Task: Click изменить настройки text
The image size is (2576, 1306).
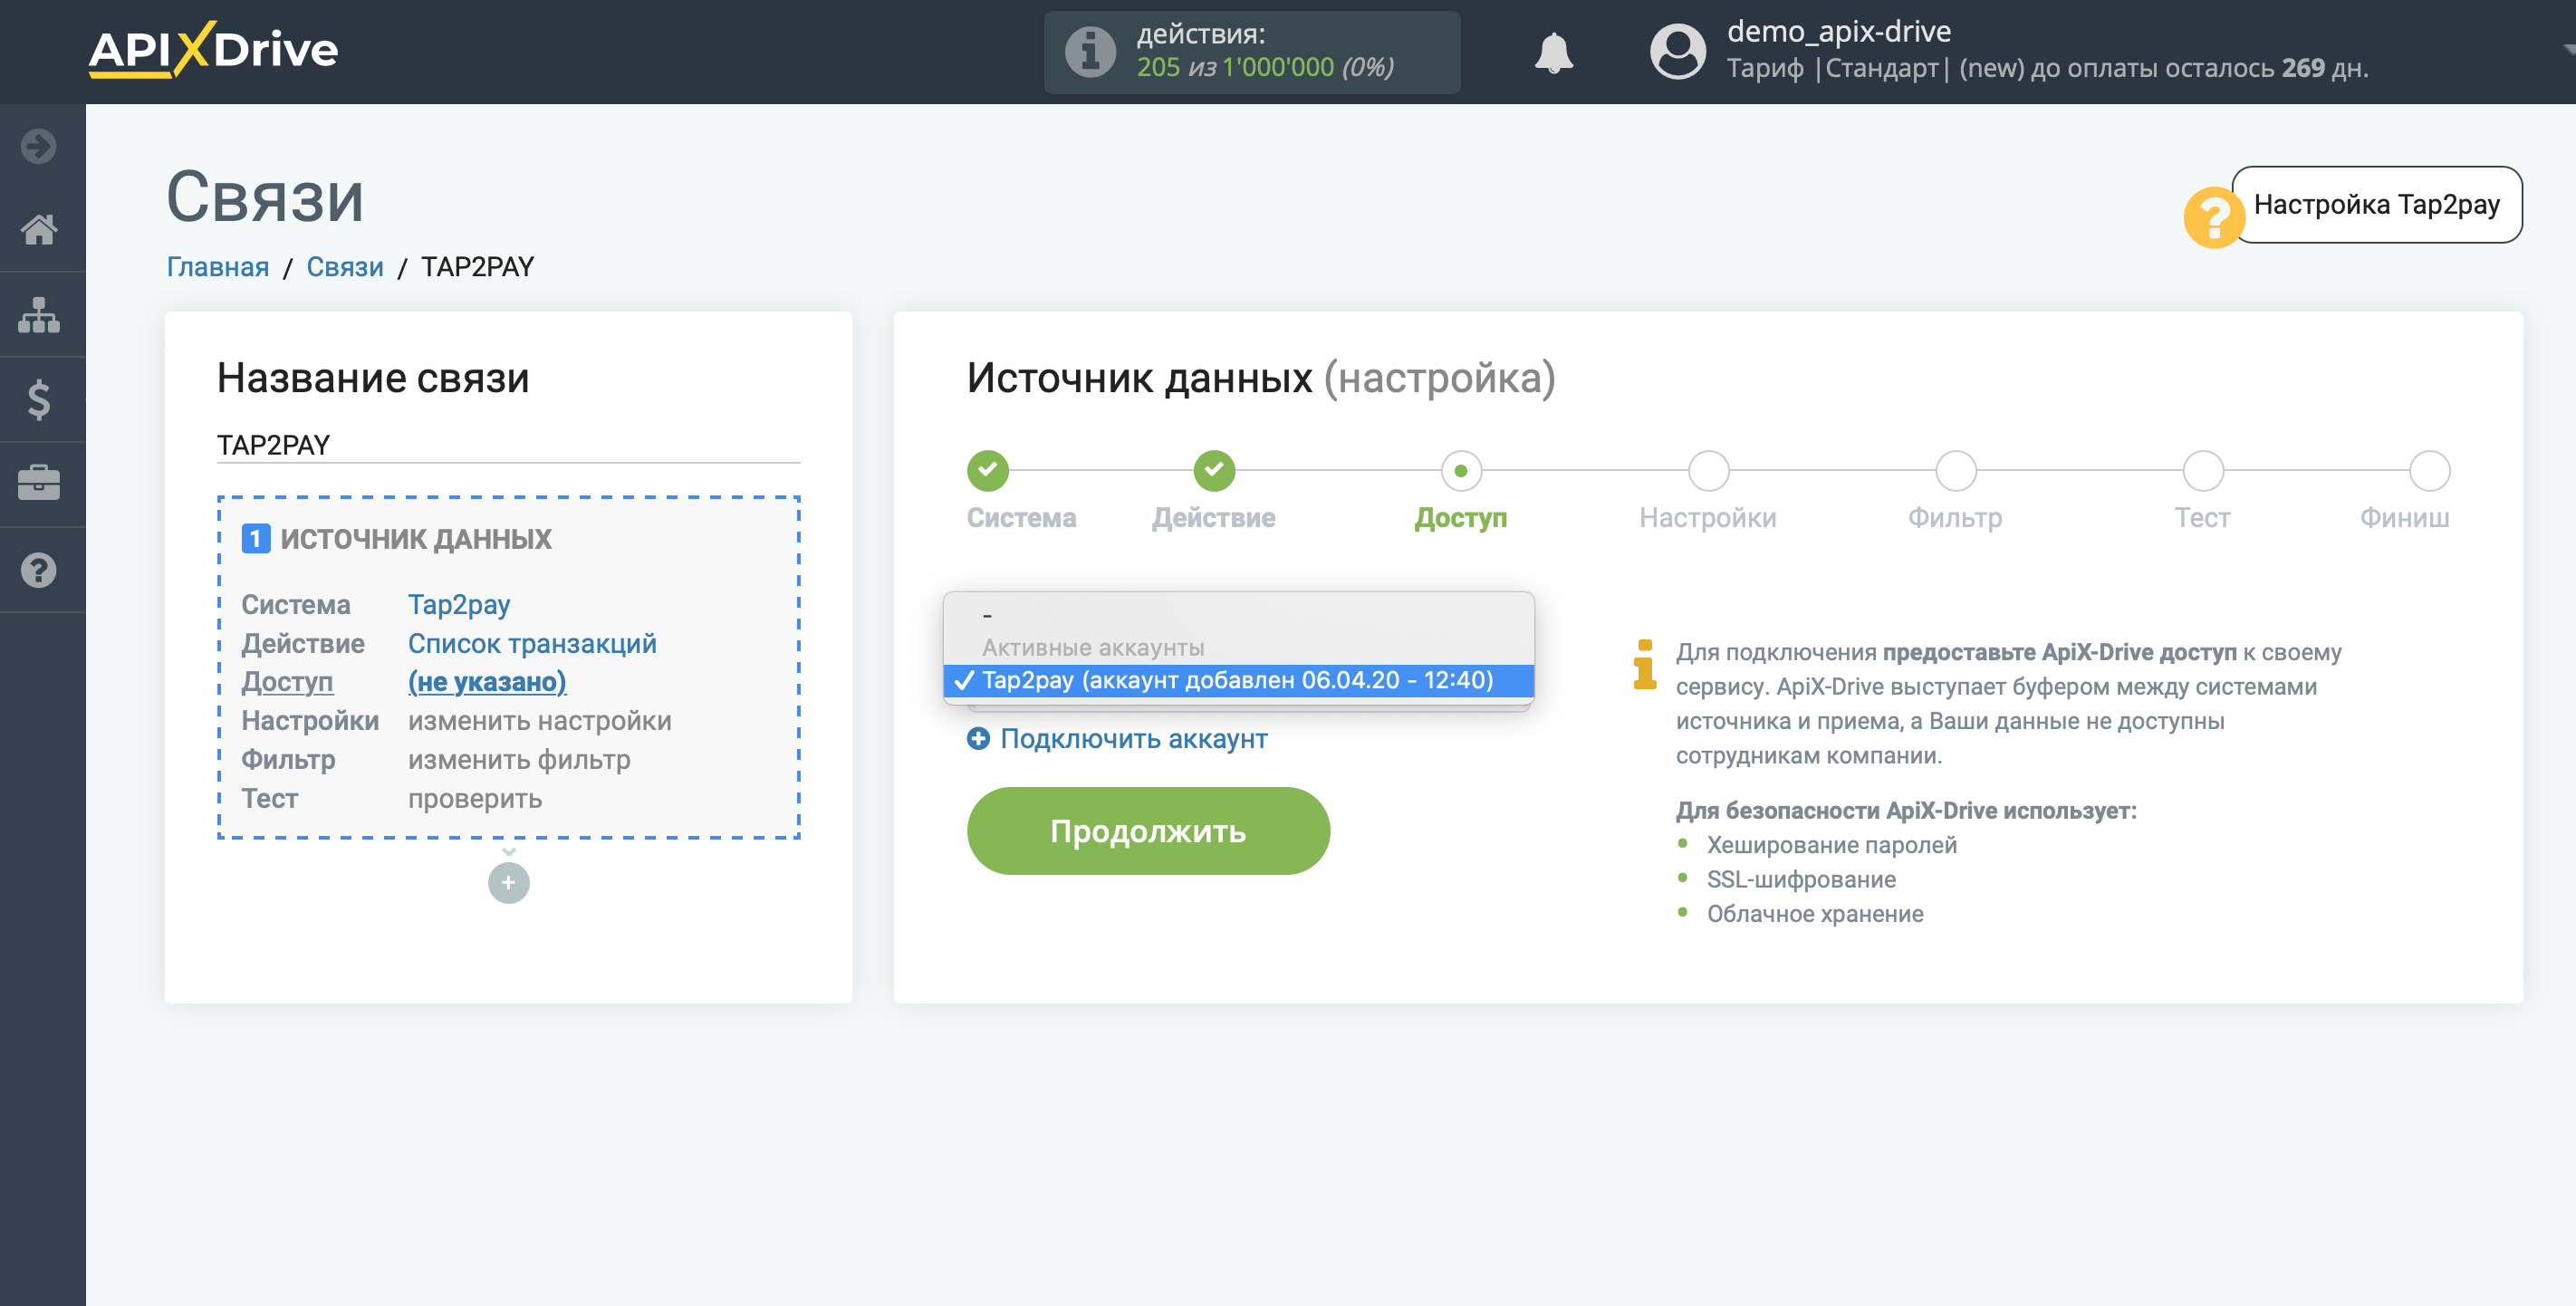Action: tap(540, 721)
